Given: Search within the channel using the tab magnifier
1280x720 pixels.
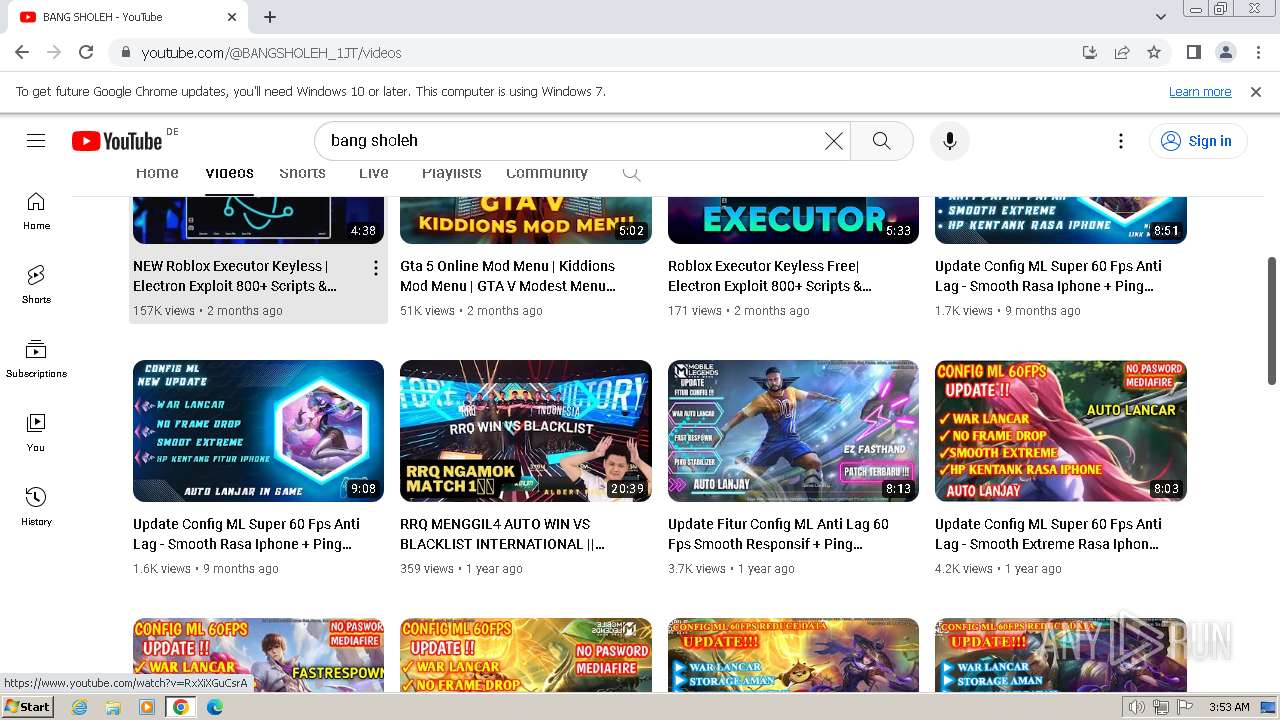Looking at the screenshot, I should pyautogui.click(x=631, y=173).
